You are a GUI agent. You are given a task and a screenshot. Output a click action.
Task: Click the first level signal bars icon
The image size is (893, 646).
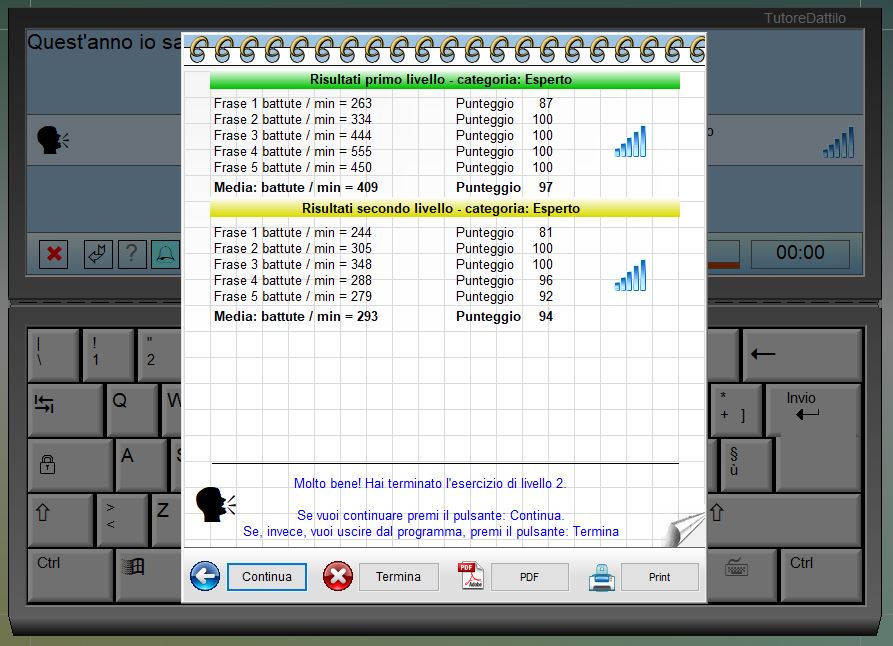point(630,142)
